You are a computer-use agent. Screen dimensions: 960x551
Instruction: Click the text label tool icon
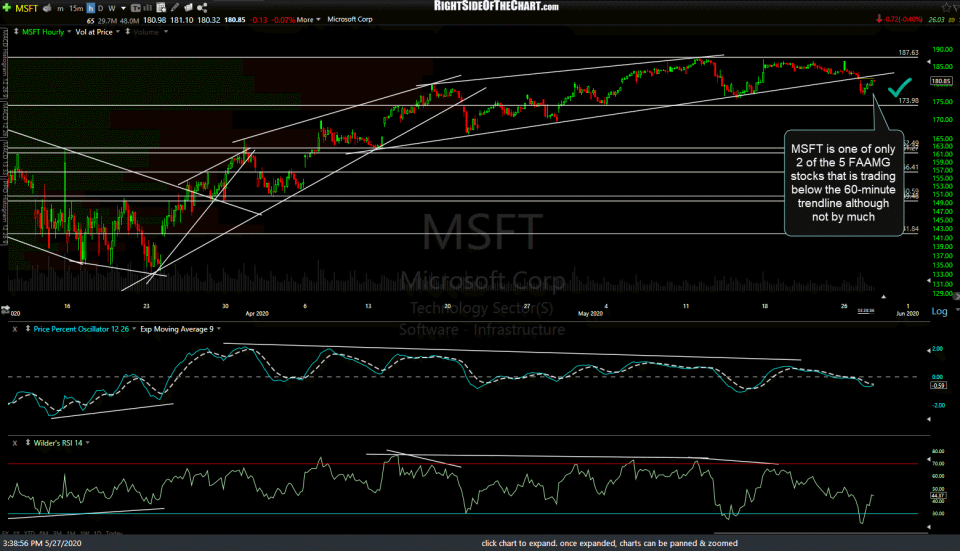pos(136,8)
